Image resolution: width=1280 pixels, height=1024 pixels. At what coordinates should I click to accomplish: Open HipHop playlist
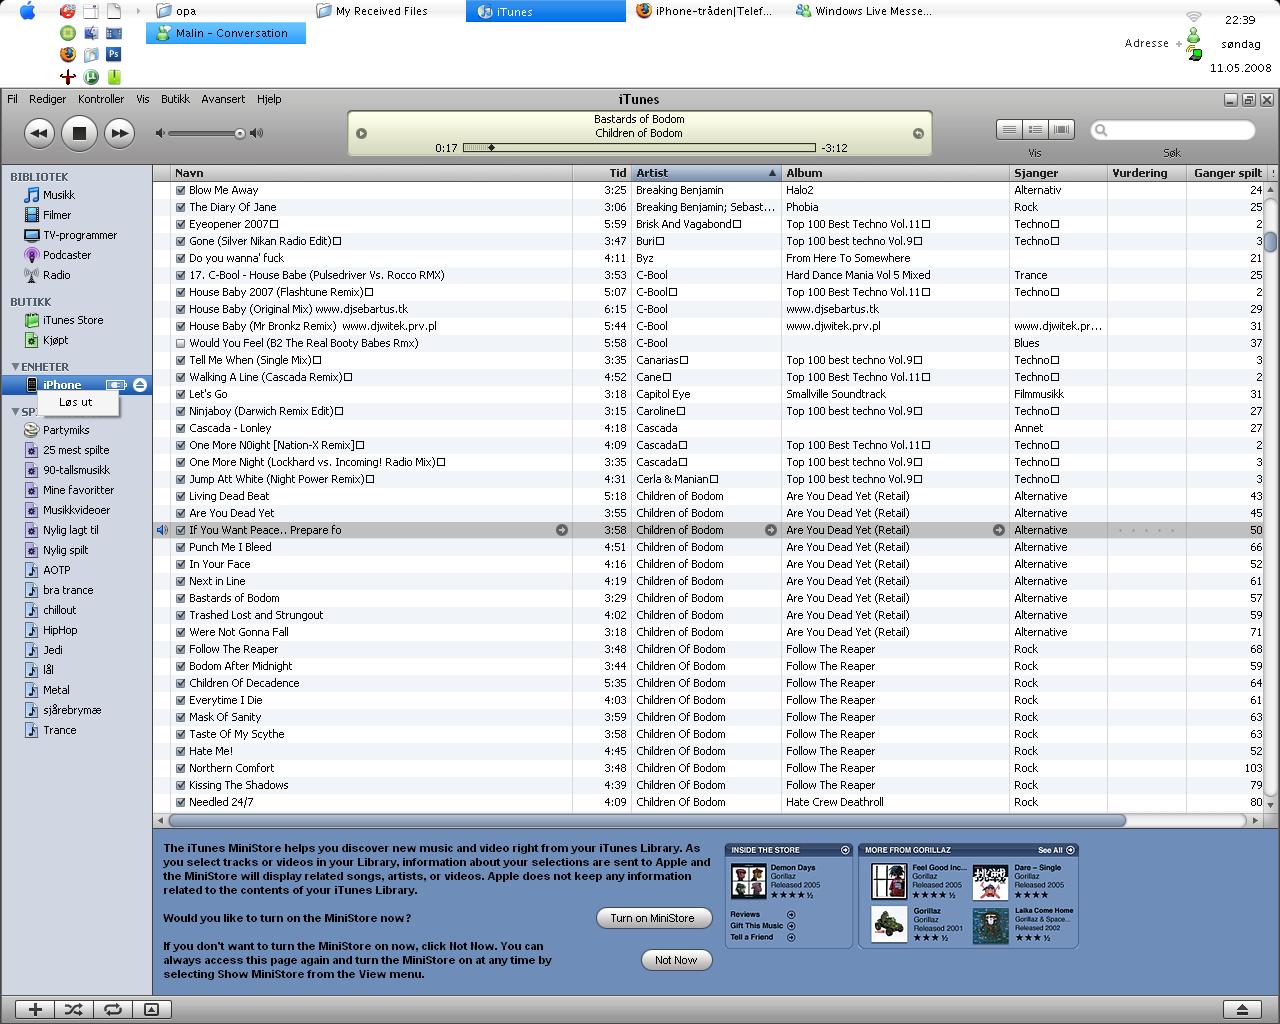click(60, 630)
